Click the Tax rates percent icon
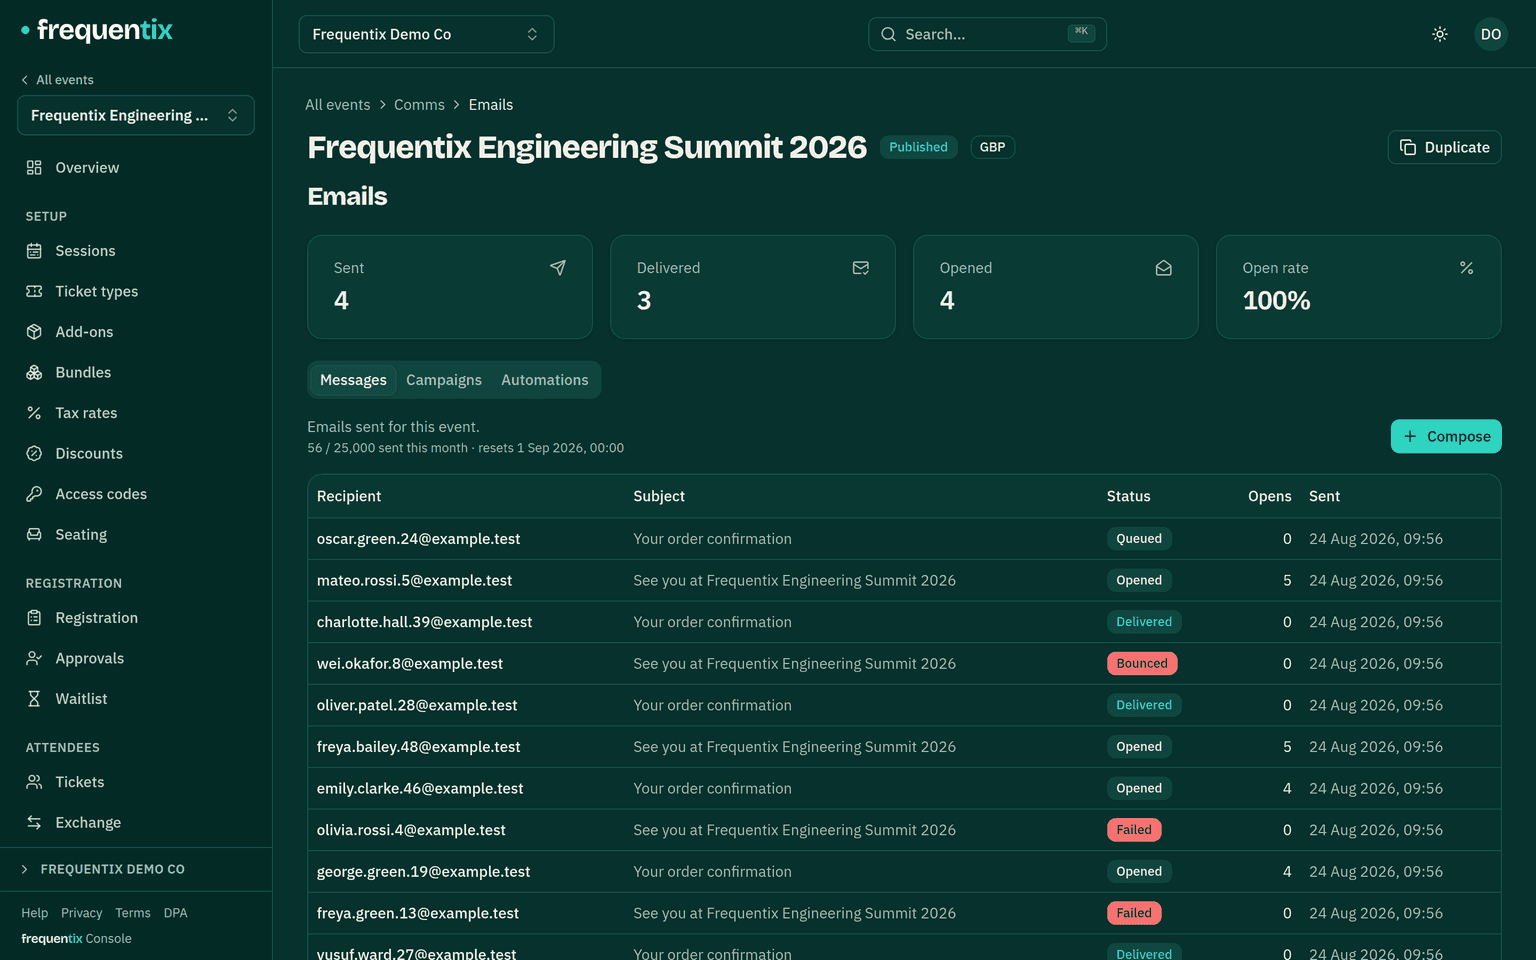Screen dimensions: 1536x960 tap(34, 413)
